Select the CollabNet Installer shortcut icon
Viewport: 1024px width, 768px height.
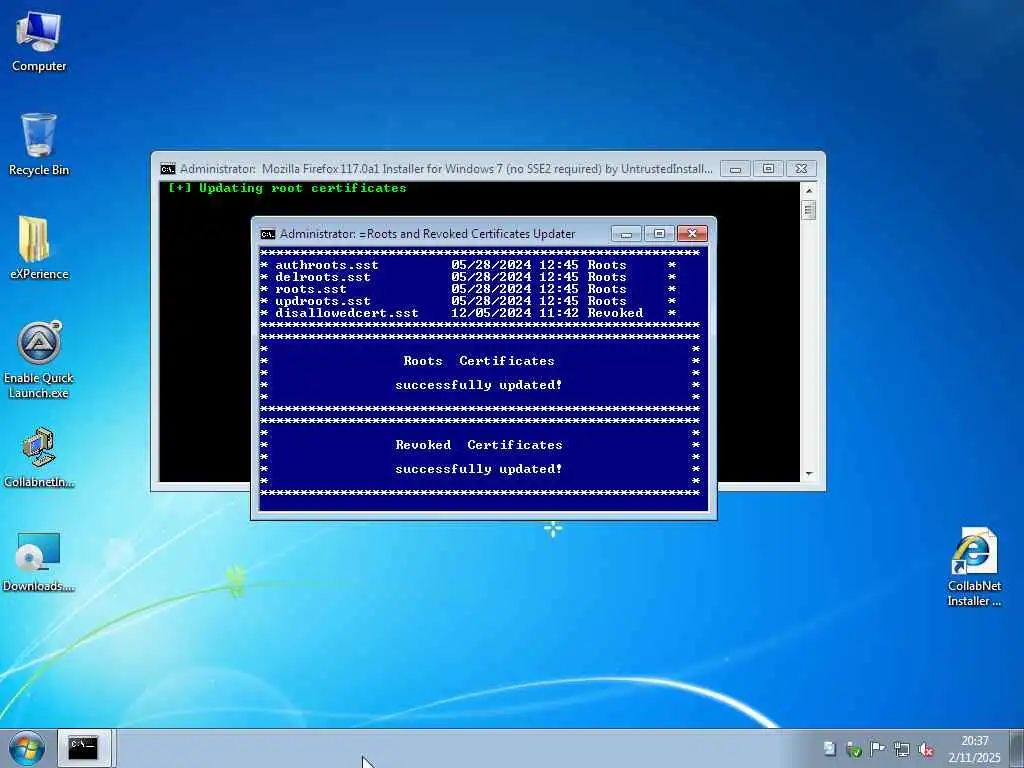pyautogui.click(x=974, y=567)
